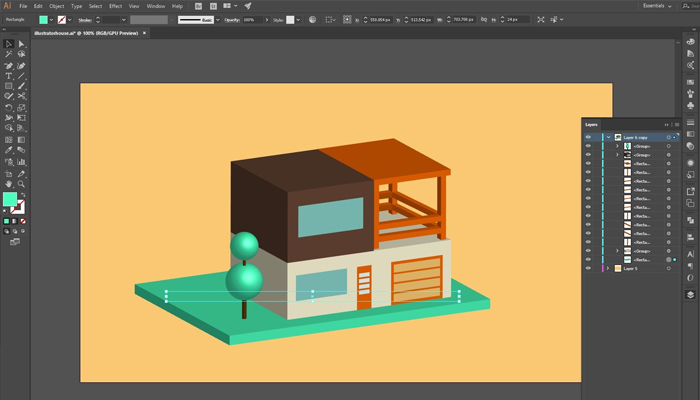
Task: Hide the first Group sublayer
Action: [x=588, y=146]
